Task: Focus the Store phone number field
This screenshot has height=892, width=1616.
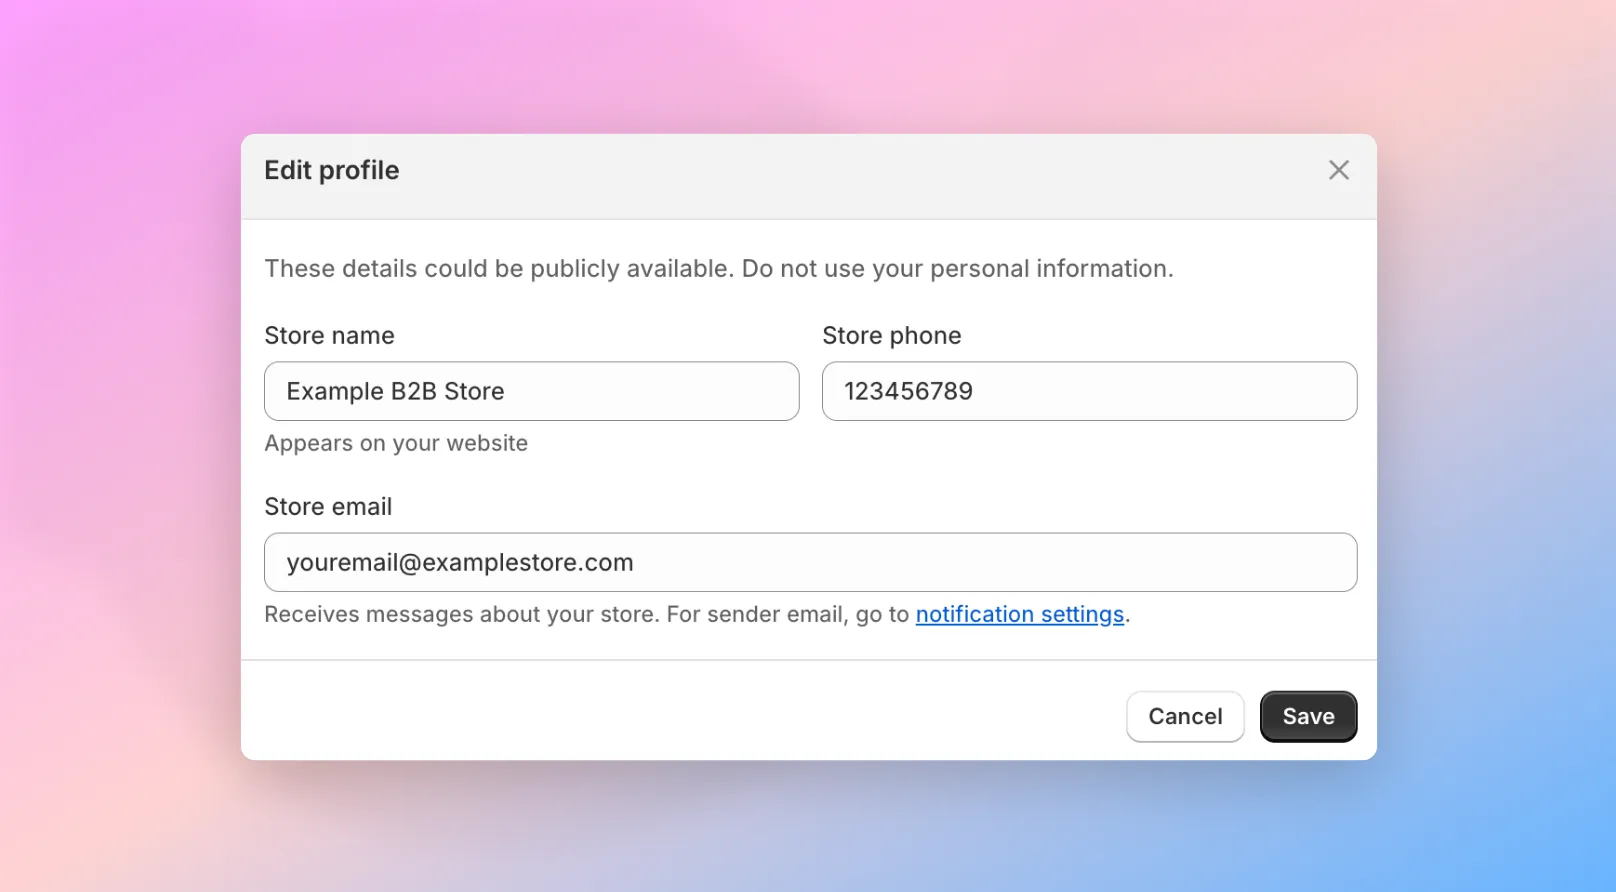Action: 1089,391
